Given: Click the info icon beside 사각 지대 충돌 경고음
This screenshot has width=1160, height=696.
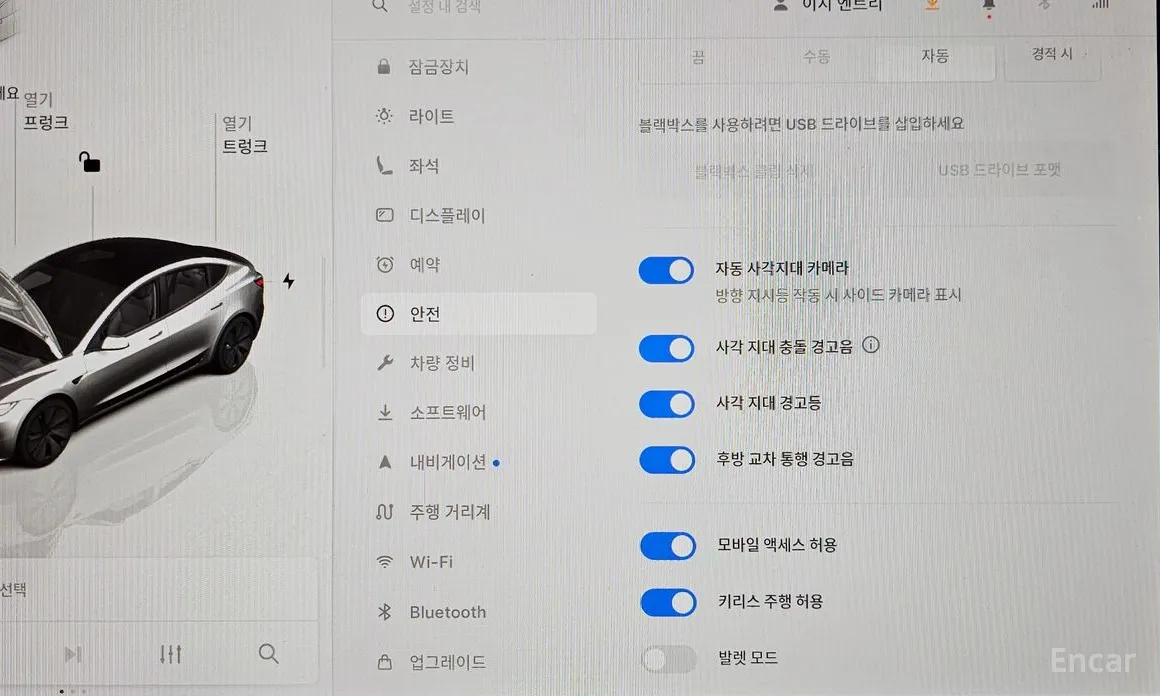Looking at the screenshot, I should [871, 345].
